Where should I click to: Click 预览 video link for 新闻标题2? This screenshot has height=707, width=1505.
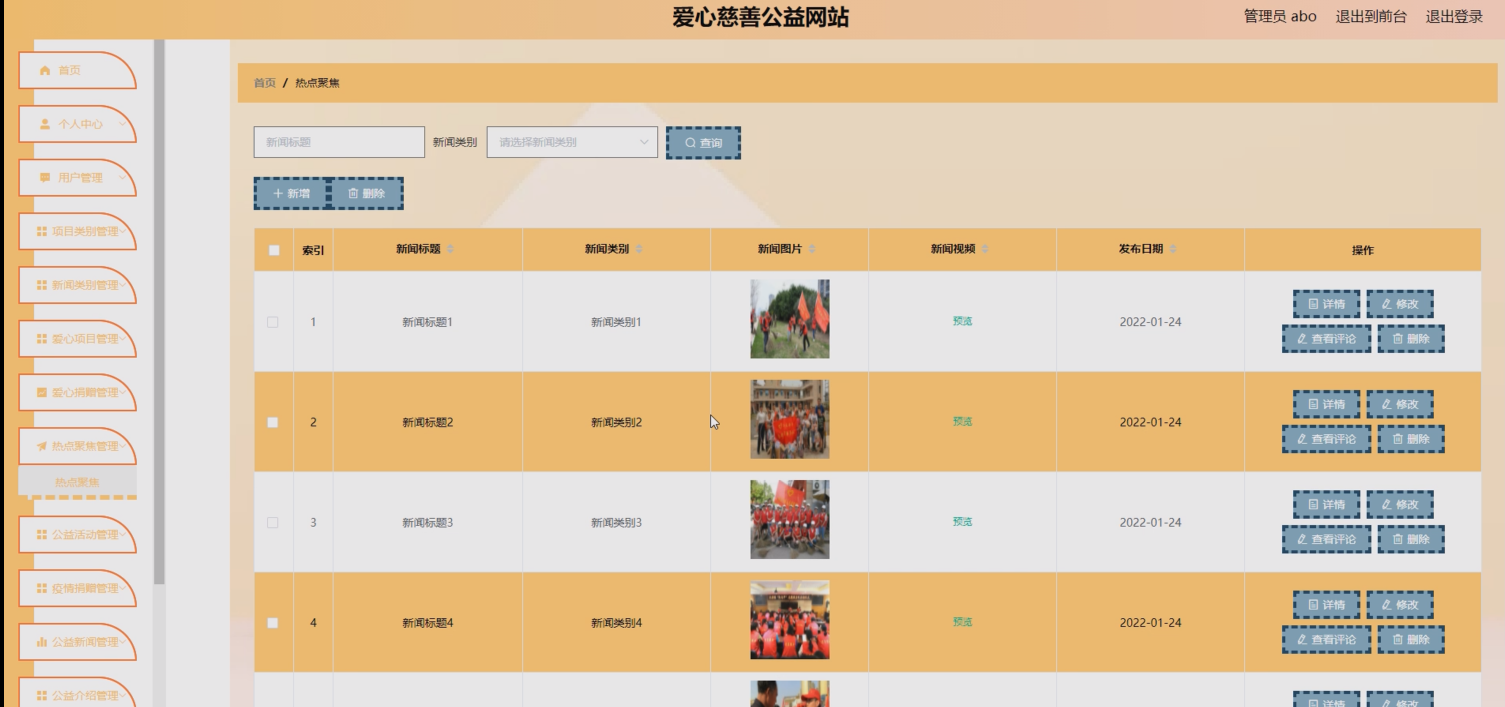962,421
